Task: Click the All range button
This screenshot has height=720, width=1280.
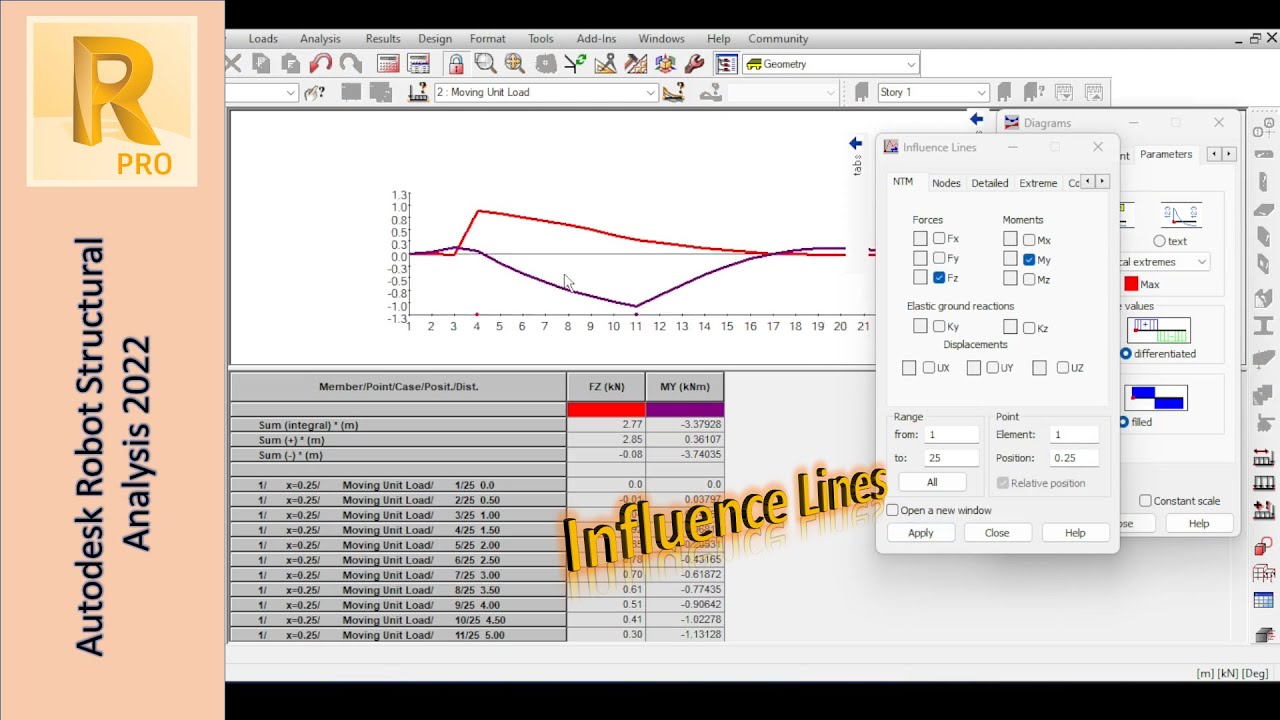Action: 932,482
